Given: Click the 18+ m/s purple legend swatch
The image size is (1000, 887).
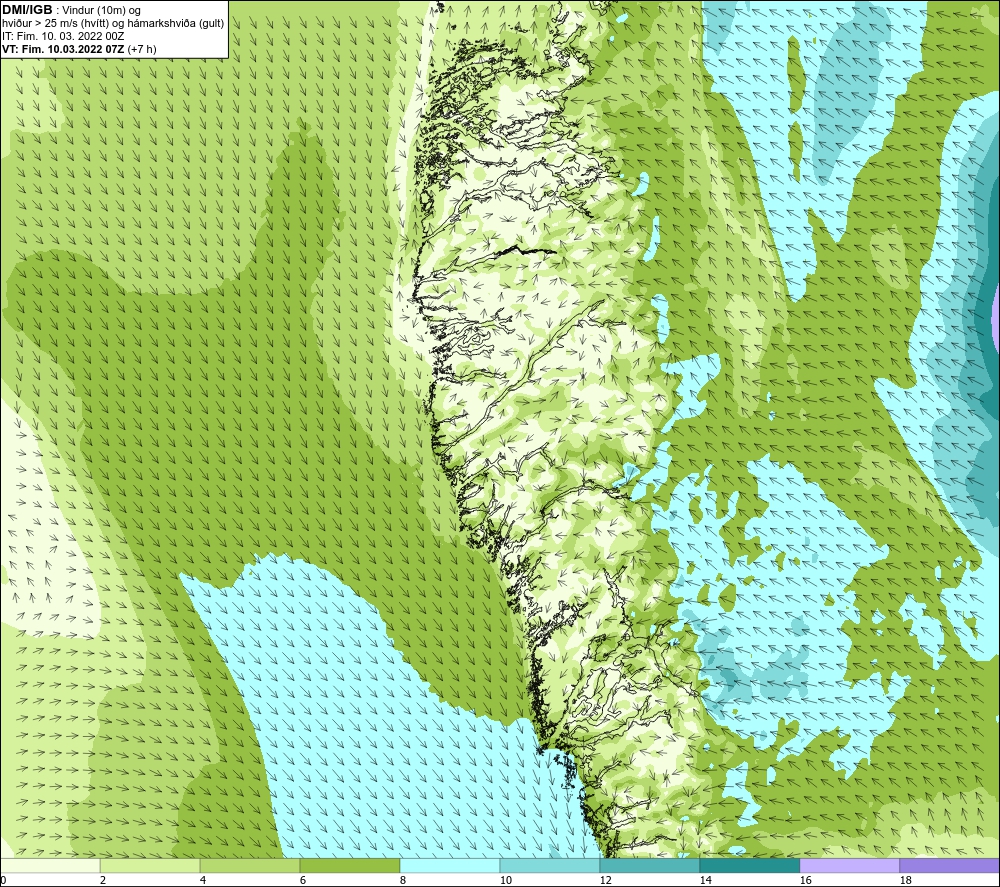Looking at the screenshot, I should tap(950, 866).
